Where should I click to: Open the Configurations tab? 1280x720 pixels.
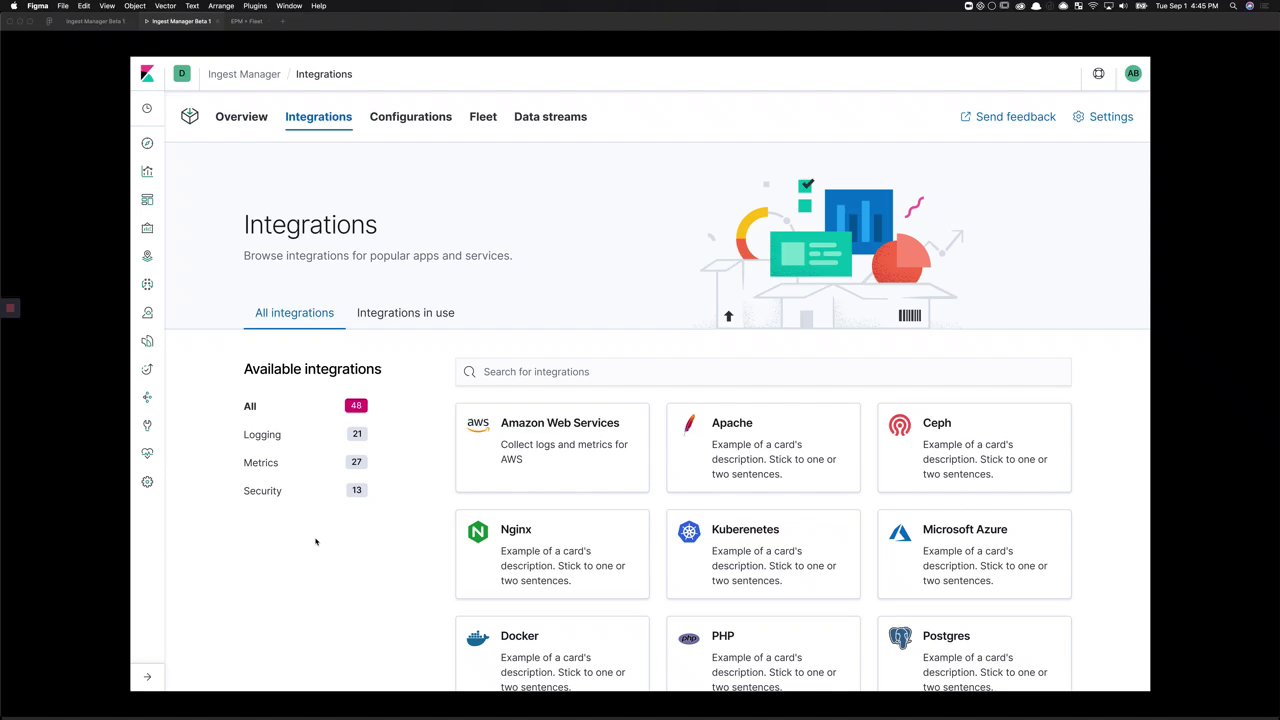click(411, 117)
